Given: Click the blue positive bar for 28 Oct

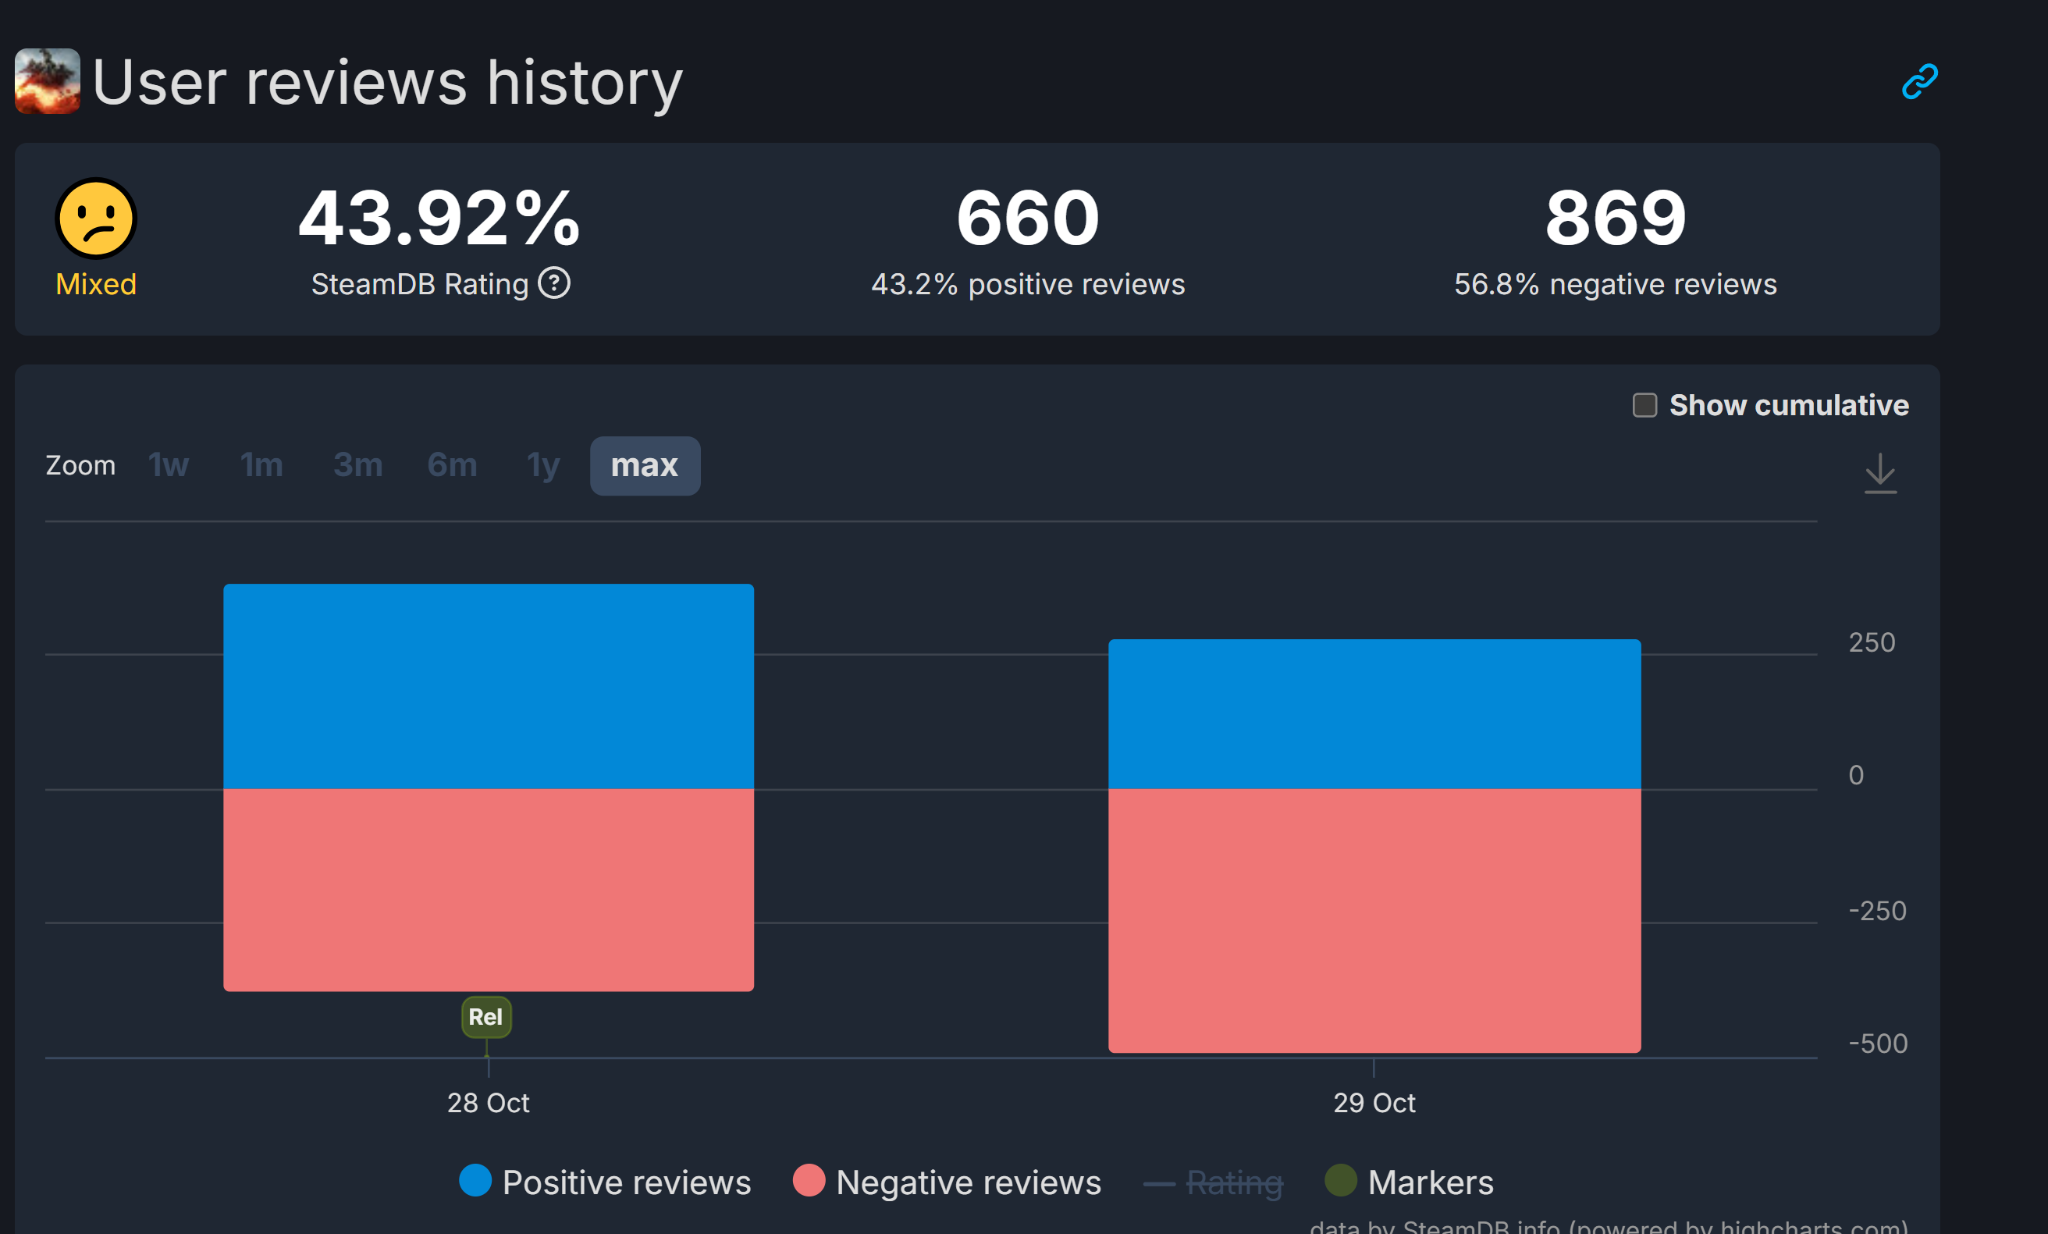Looking at the screenshot, I should tap(488, 686).
